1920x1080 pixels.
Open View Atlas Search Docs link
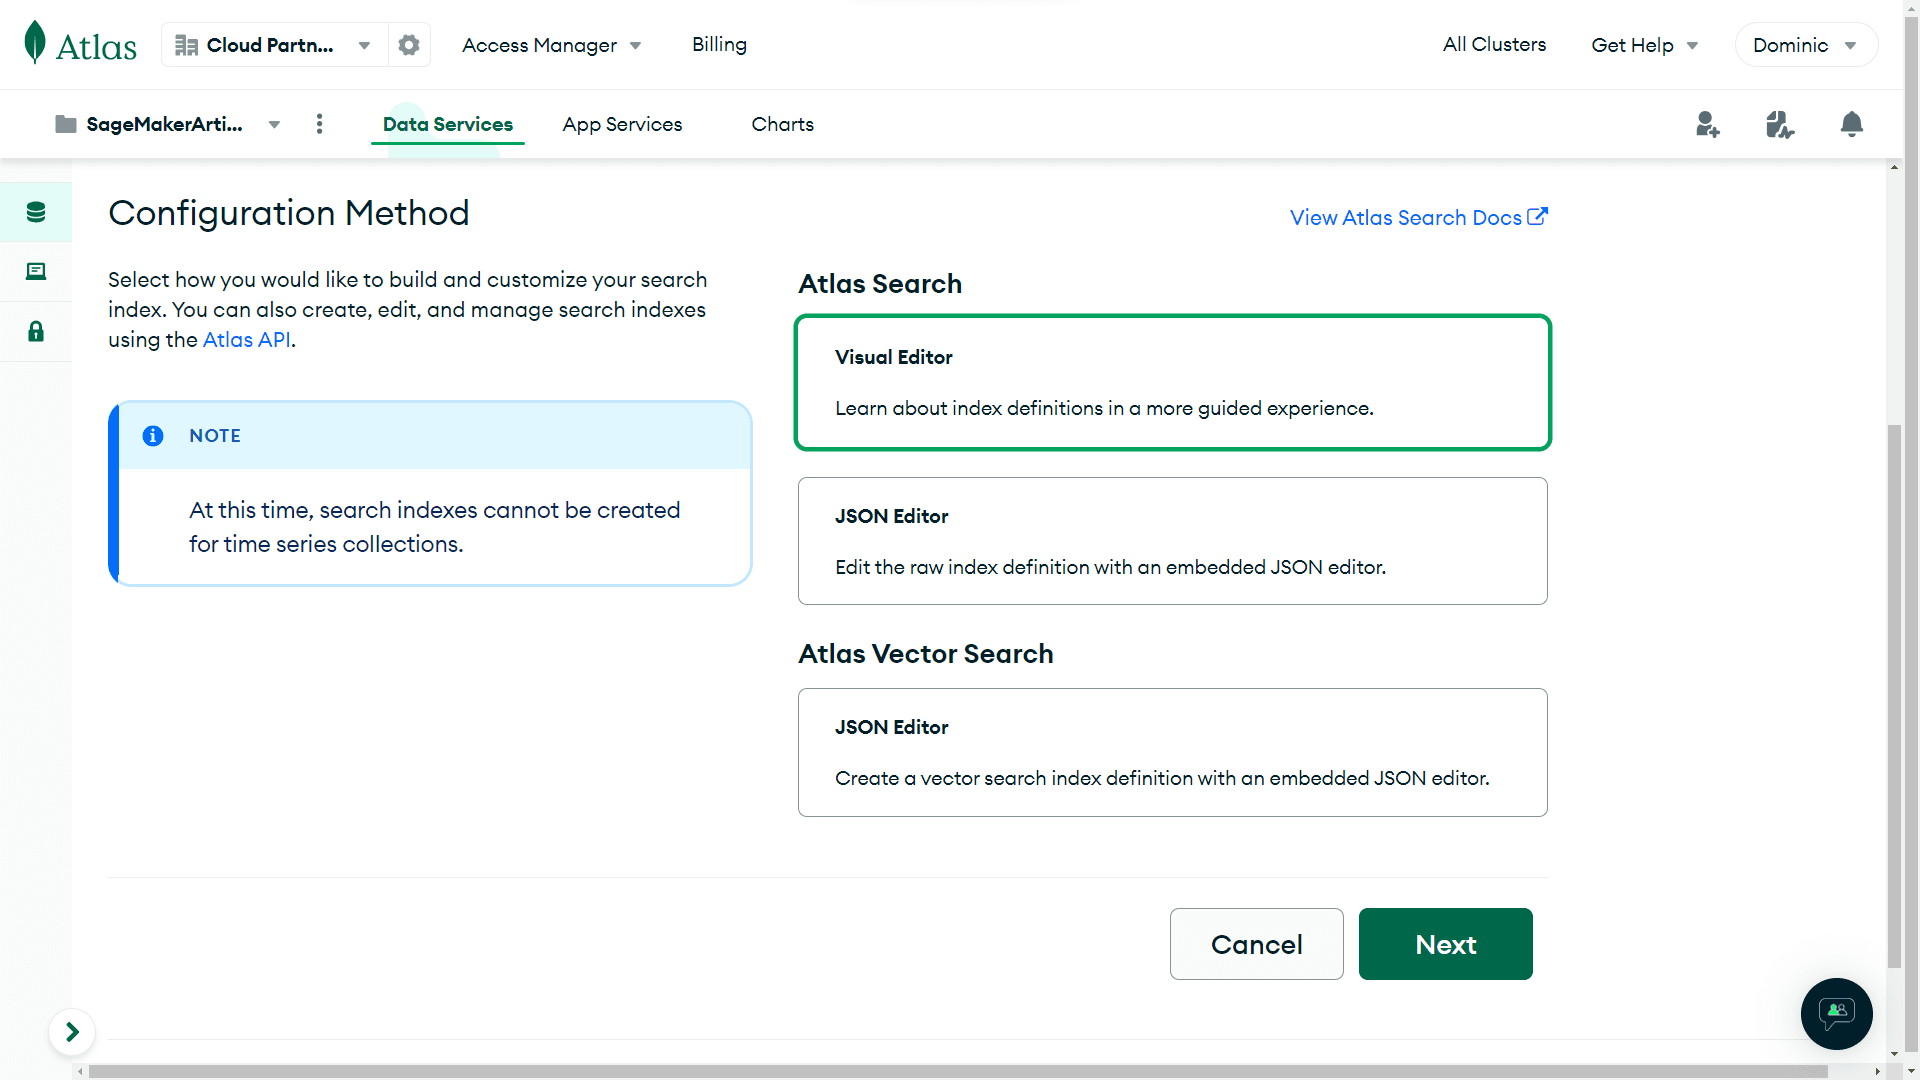(1418, 217)
